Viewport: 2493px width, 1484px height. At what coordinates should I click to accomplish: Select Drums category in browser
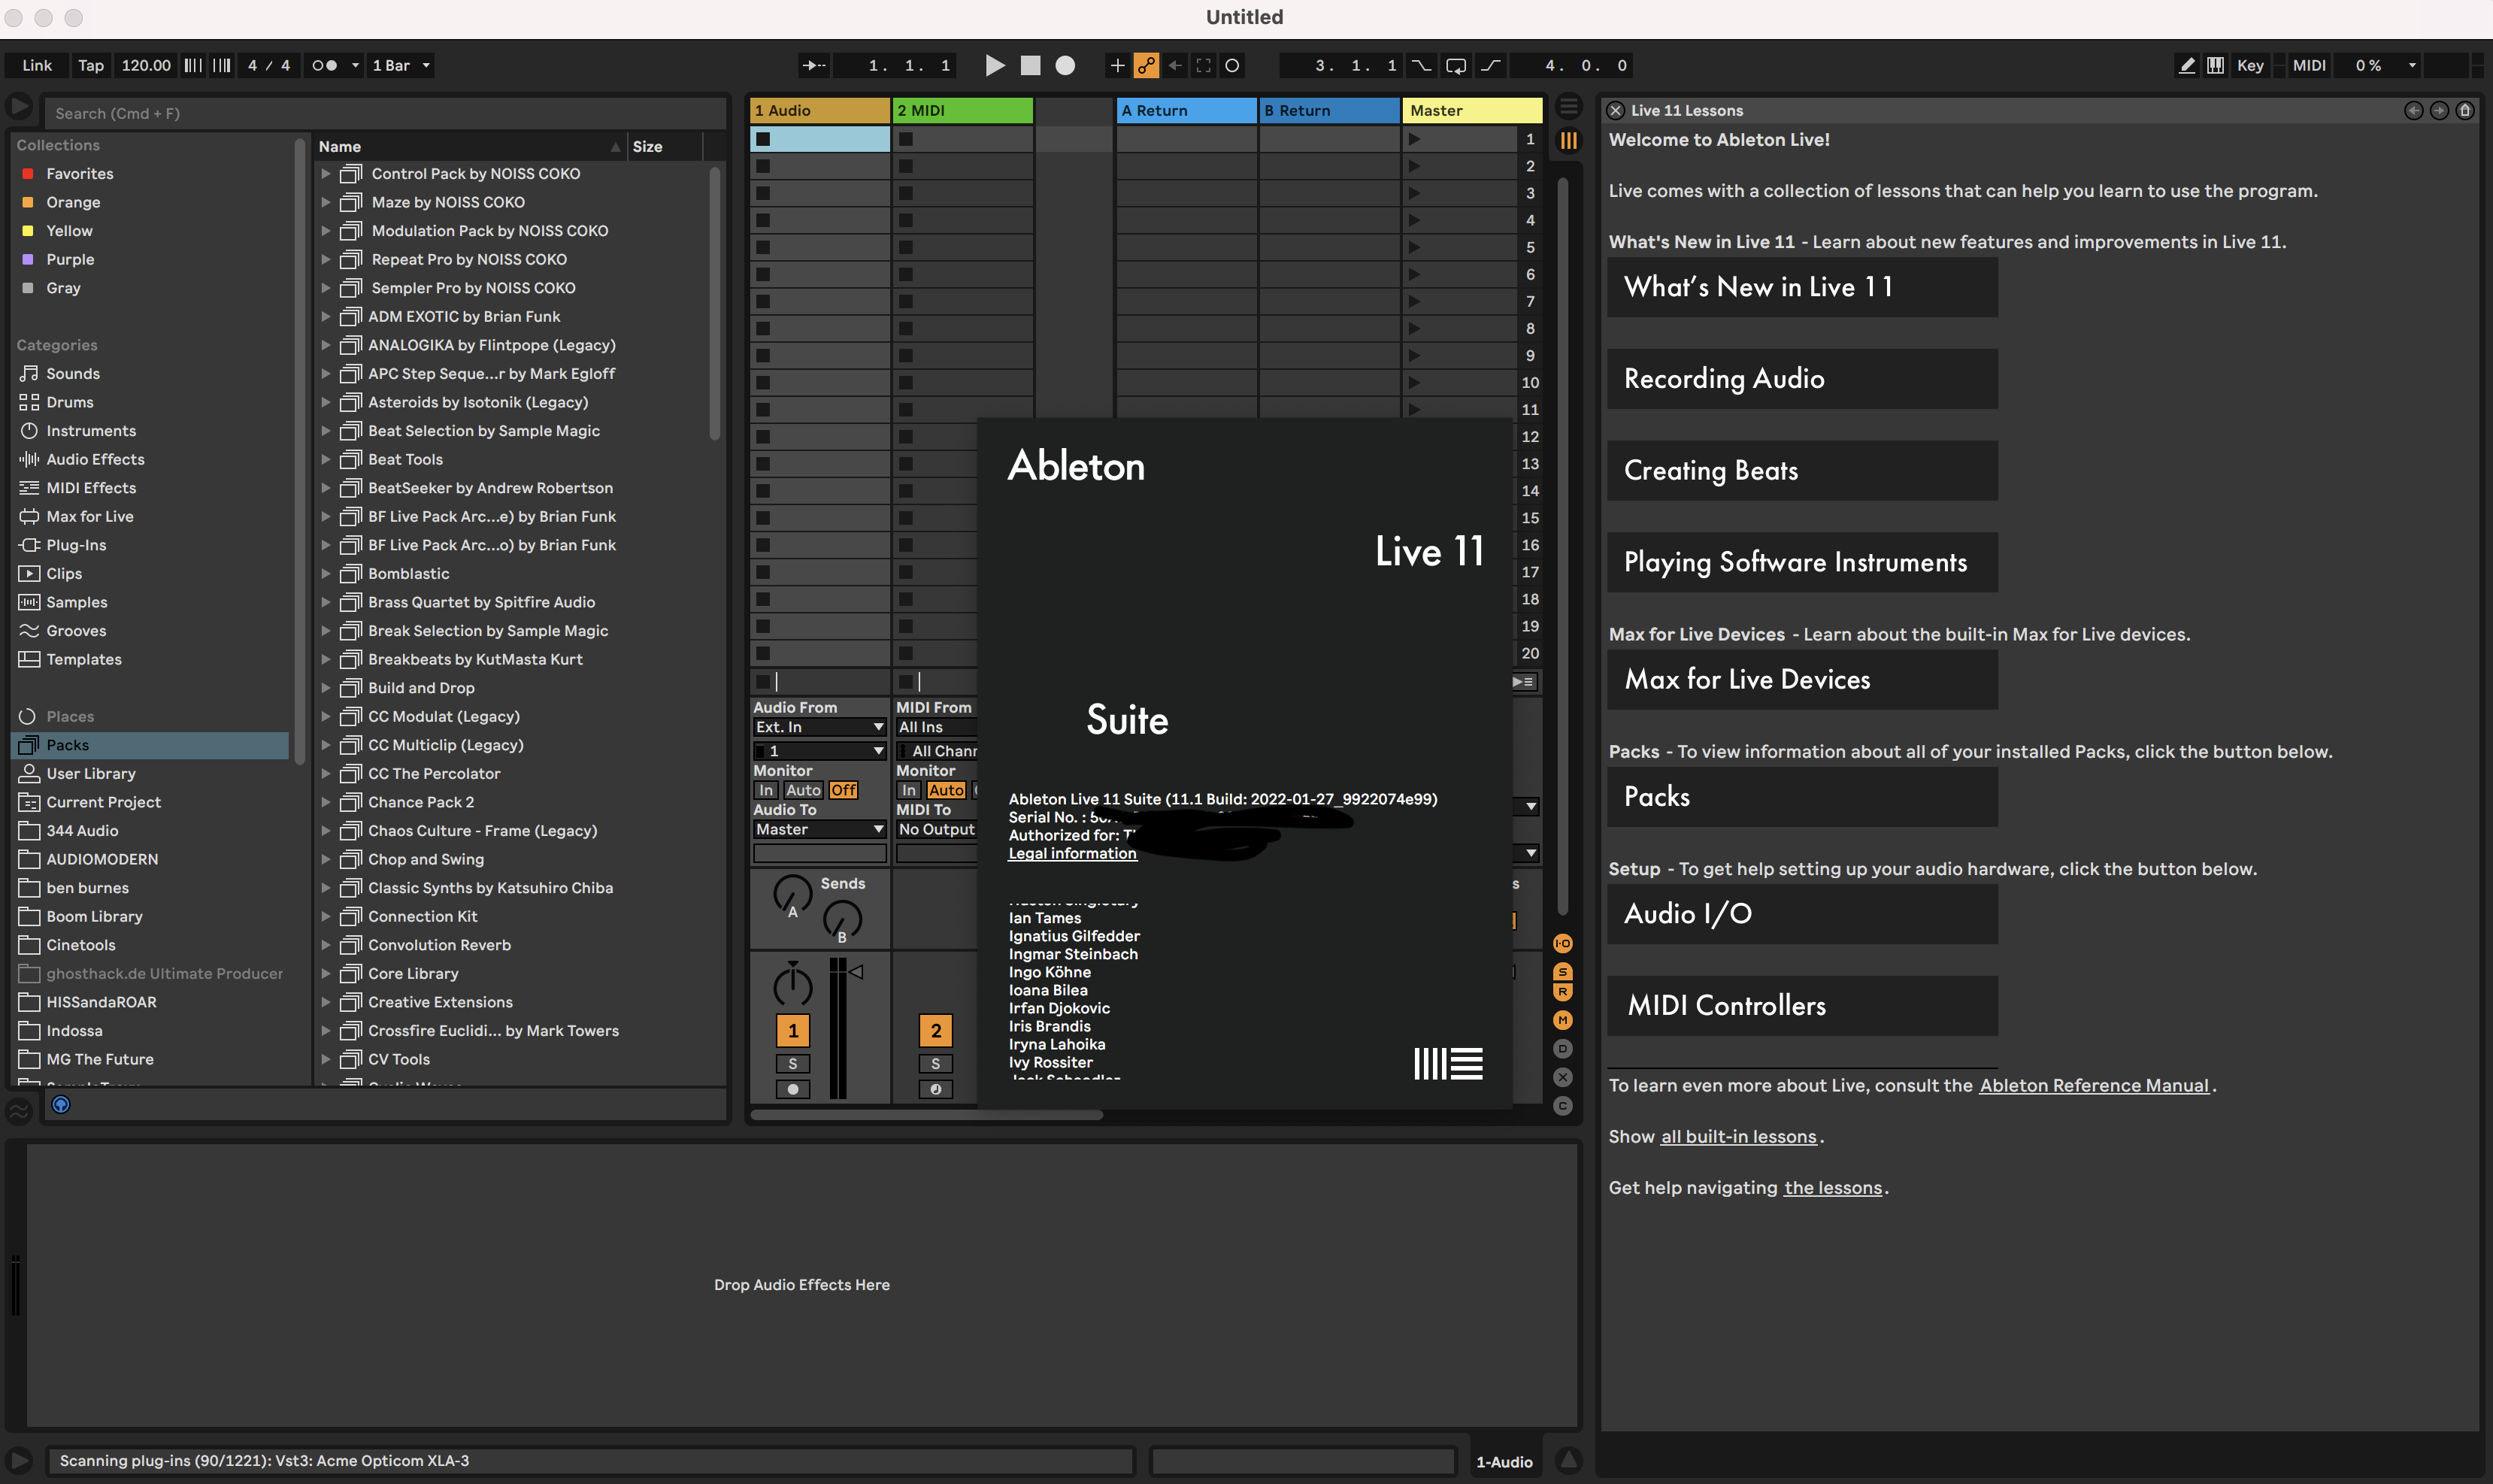[69, 402]
